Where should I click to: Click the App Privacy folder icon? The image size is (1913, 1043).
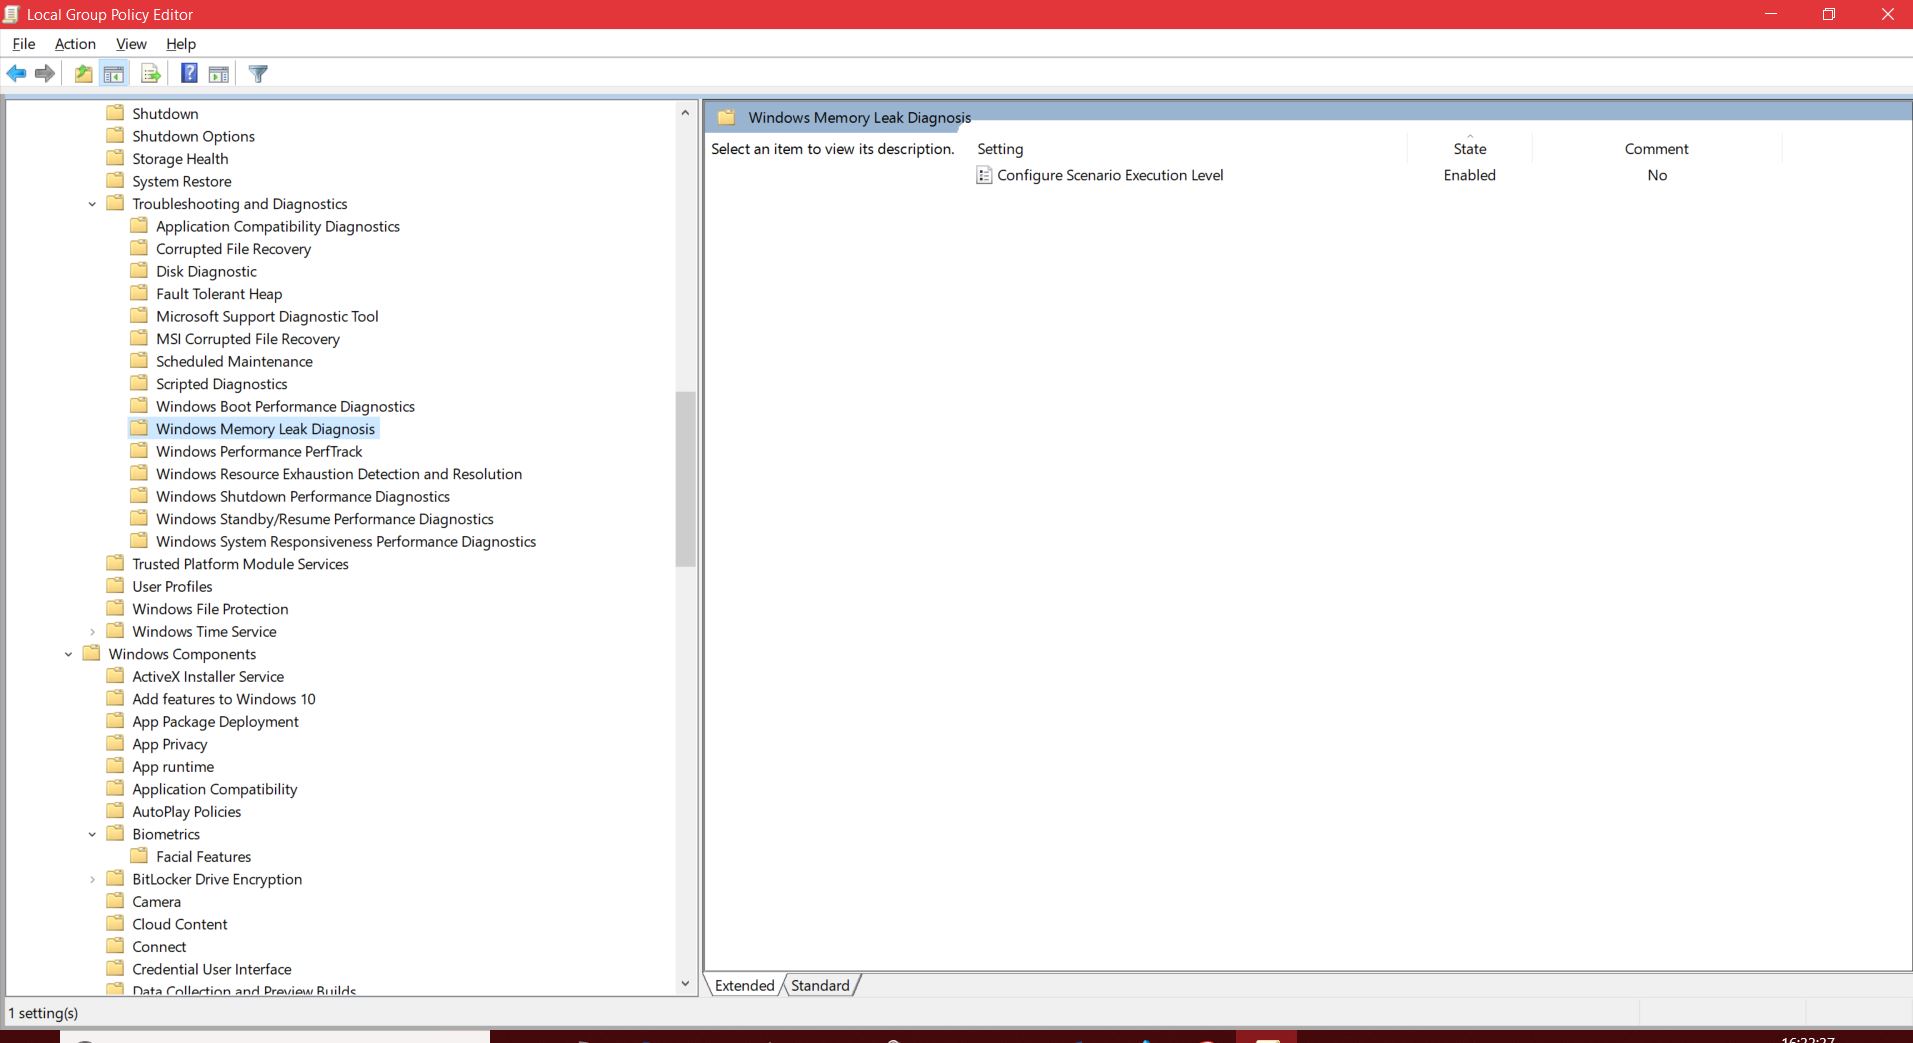click(115, 743)
